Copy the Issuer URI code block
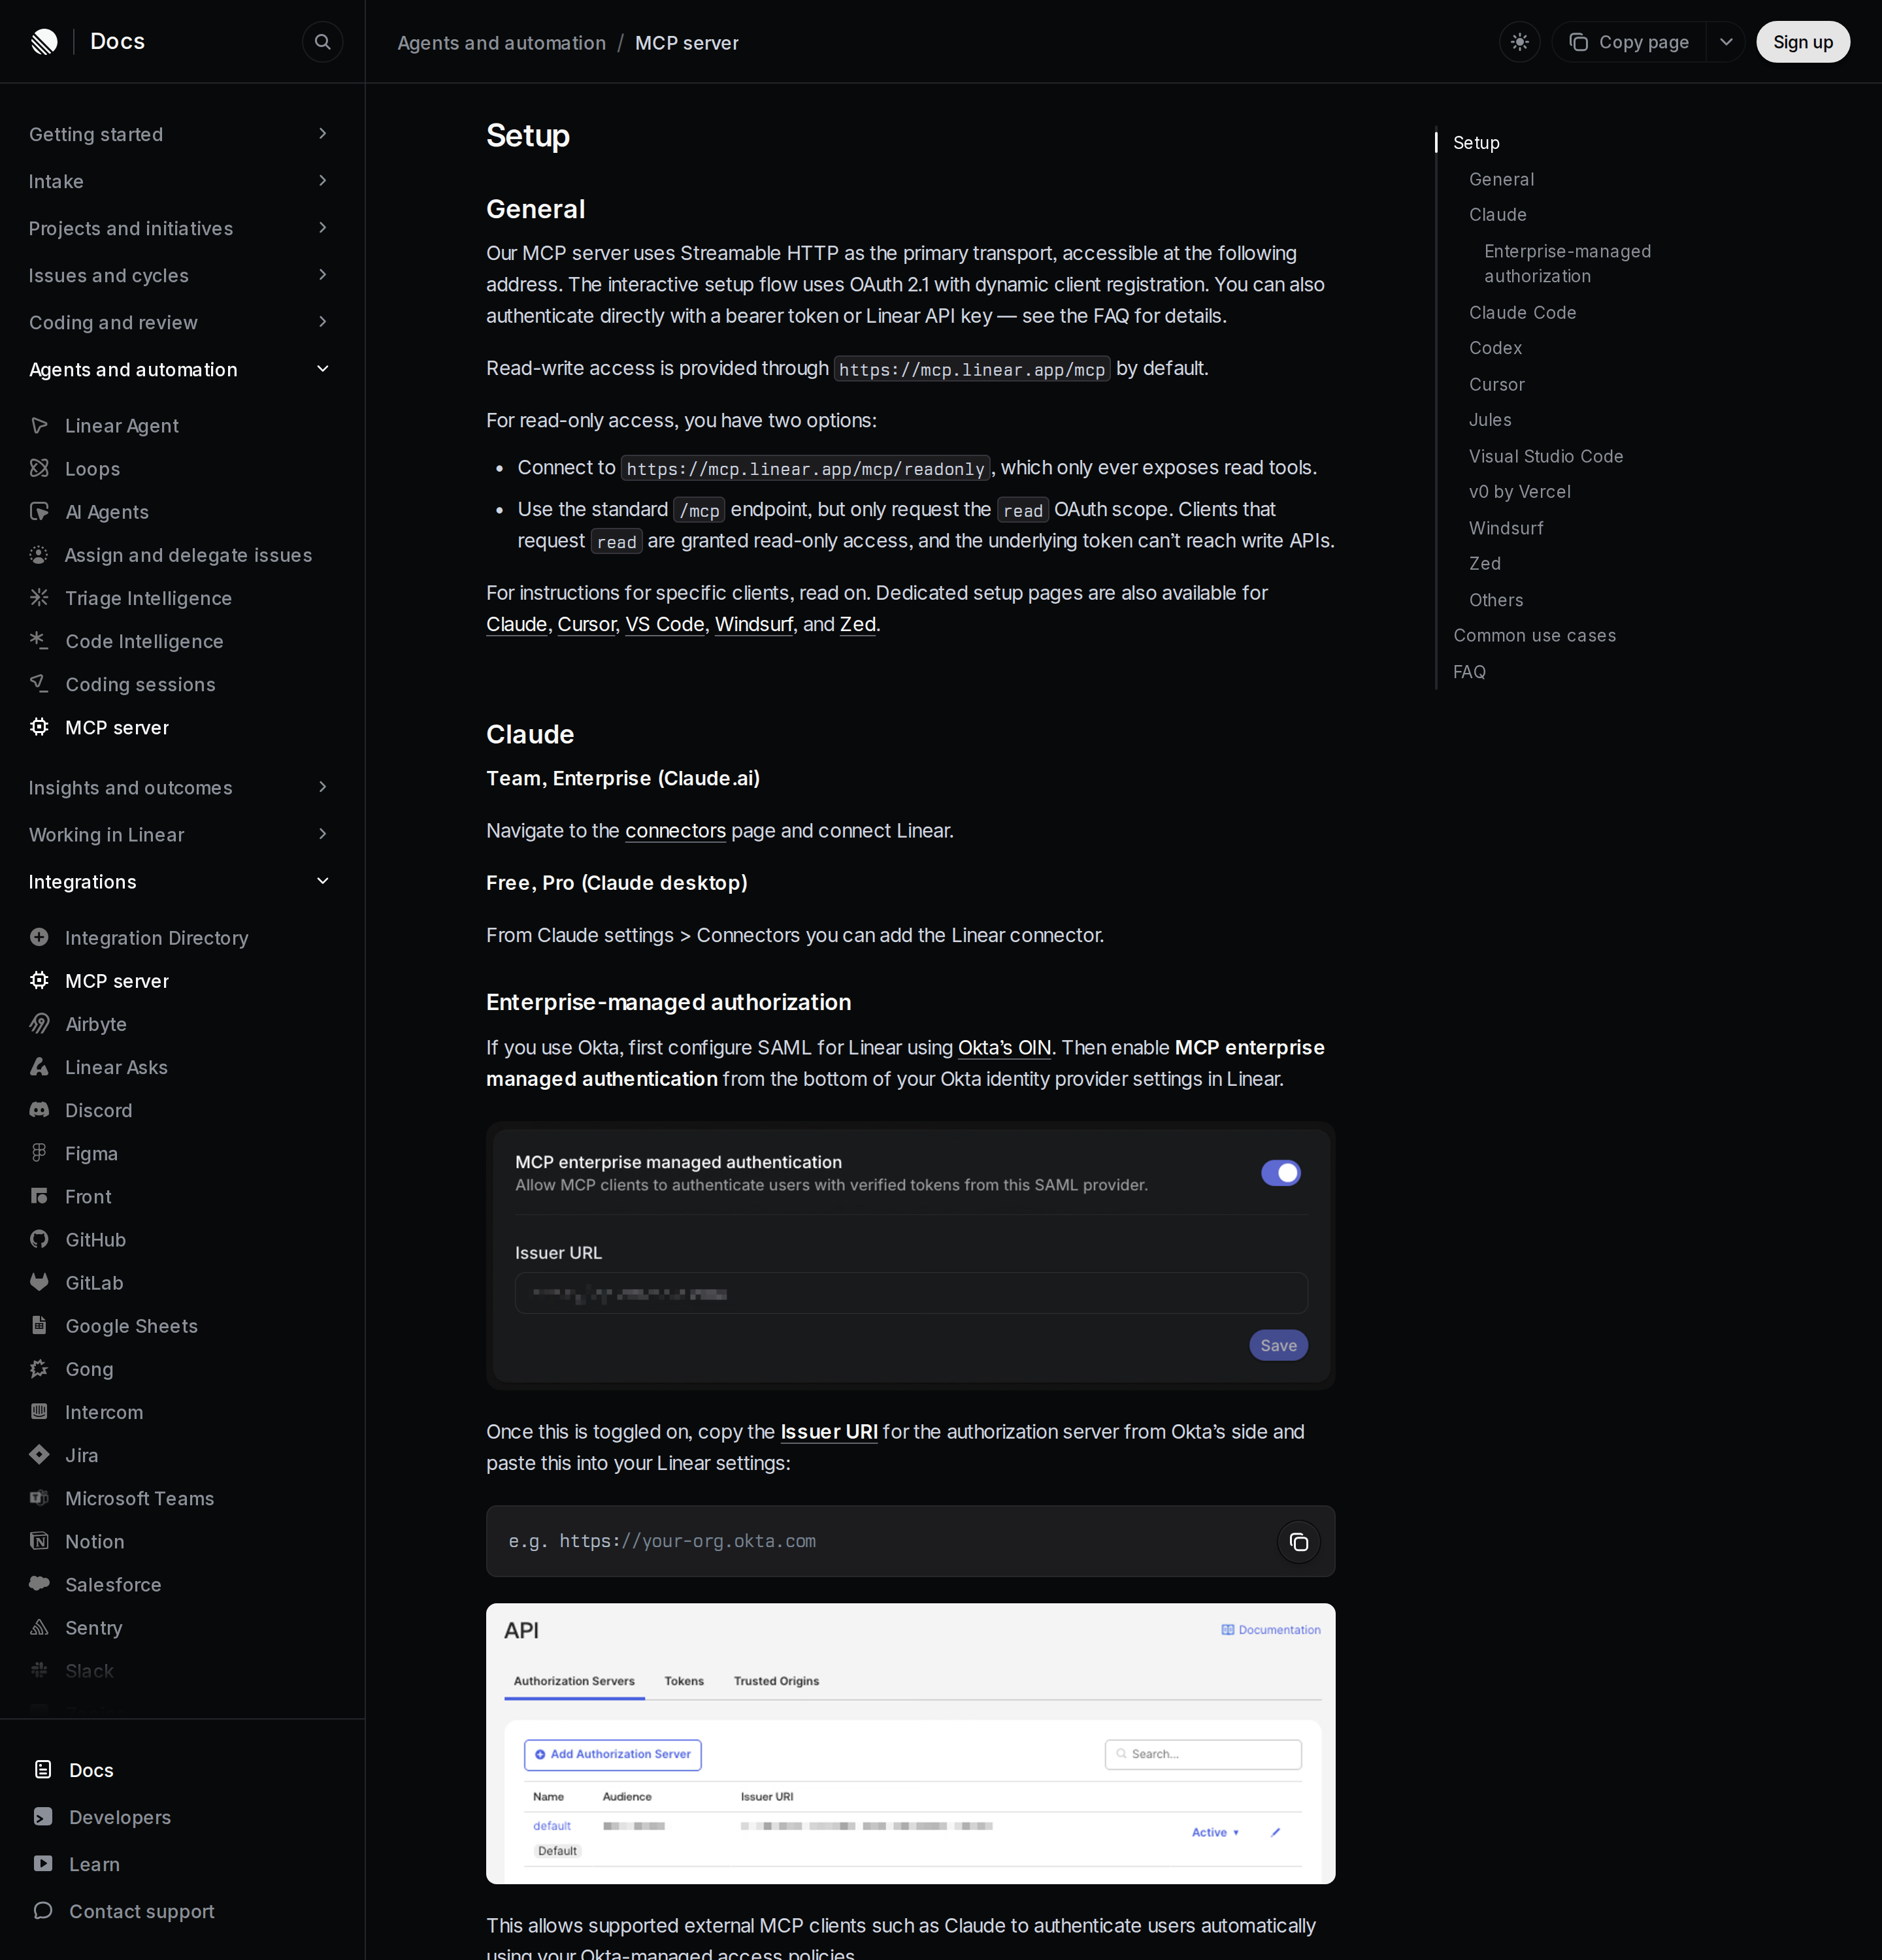1882x1960 pixels. pyautogui.click(x=1298, y=1542)
